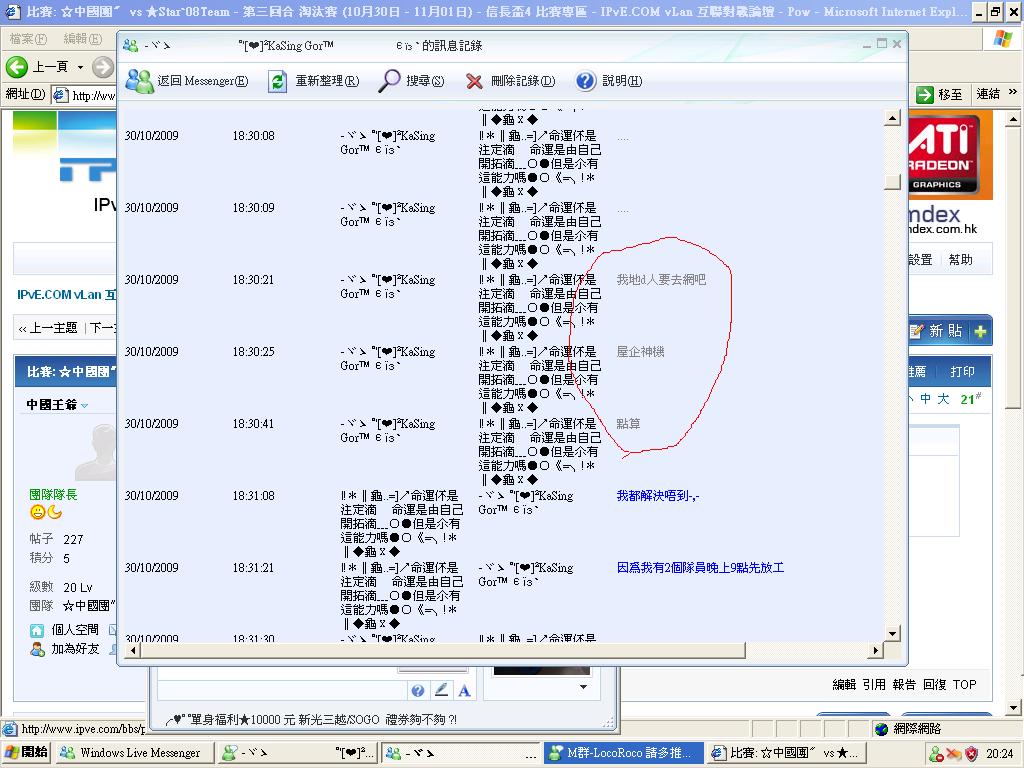
Task: Expand the 中國王爺 username dropdown arrow
Action: click(x=85, y=405)
